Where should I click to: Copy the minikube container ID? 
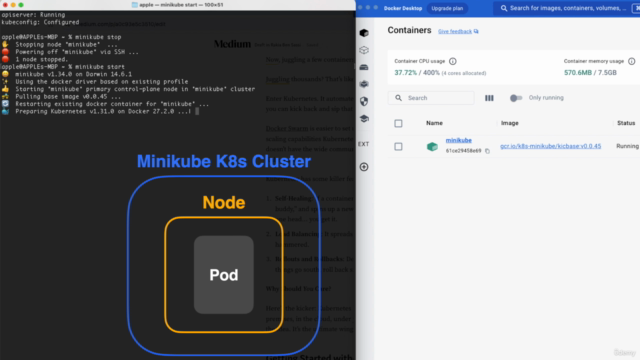tap(487, 151)
